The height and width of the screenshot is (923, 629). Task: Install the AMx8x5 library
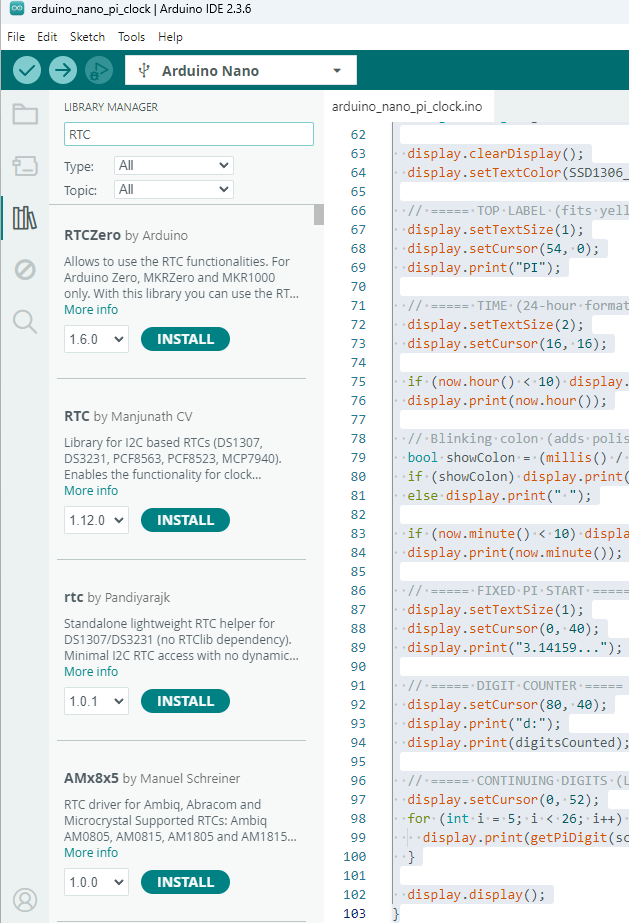click(185, 882)
